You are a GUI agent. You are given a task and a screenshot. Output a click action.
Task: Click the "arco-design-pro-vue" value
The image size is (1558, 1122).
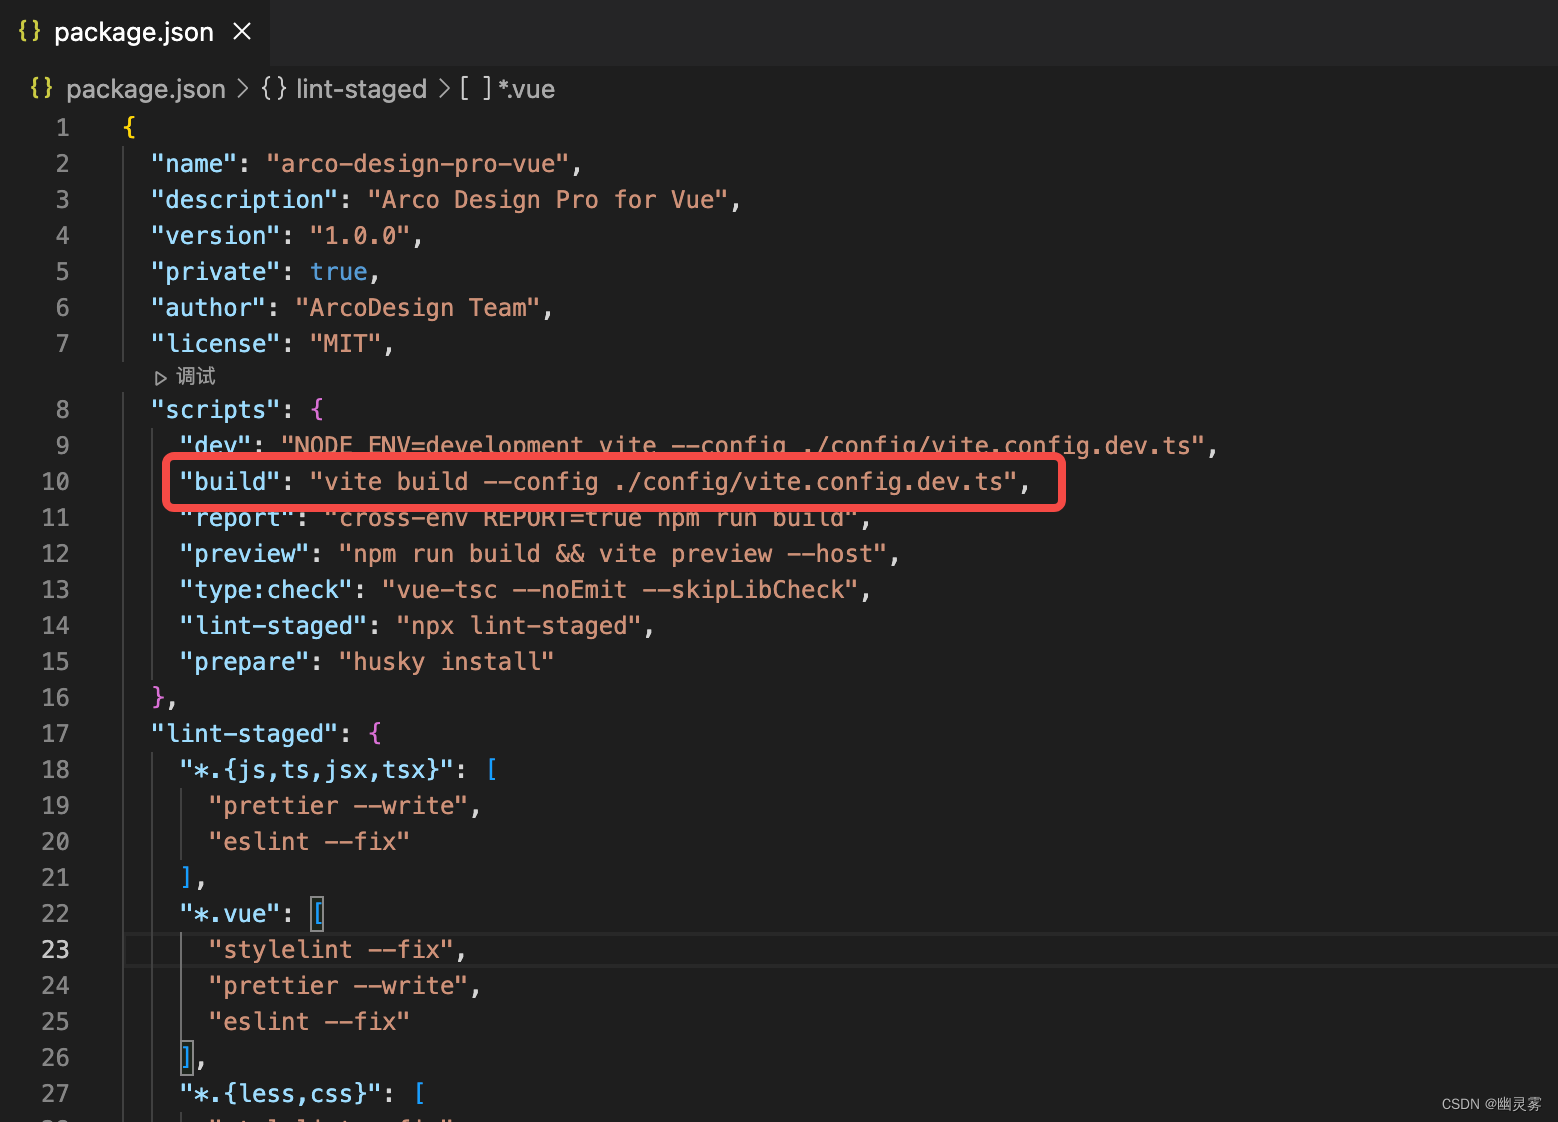(x=418, y=164)
